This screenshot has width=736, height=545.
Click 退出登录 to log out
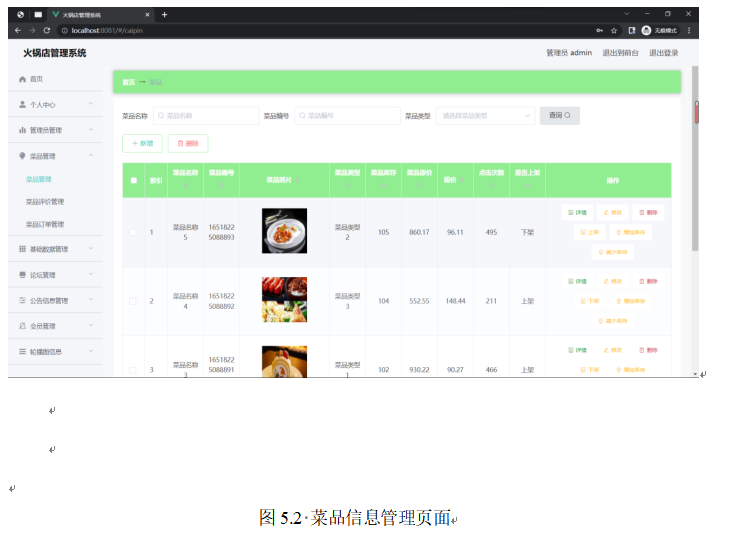click(x=664, y=53)
